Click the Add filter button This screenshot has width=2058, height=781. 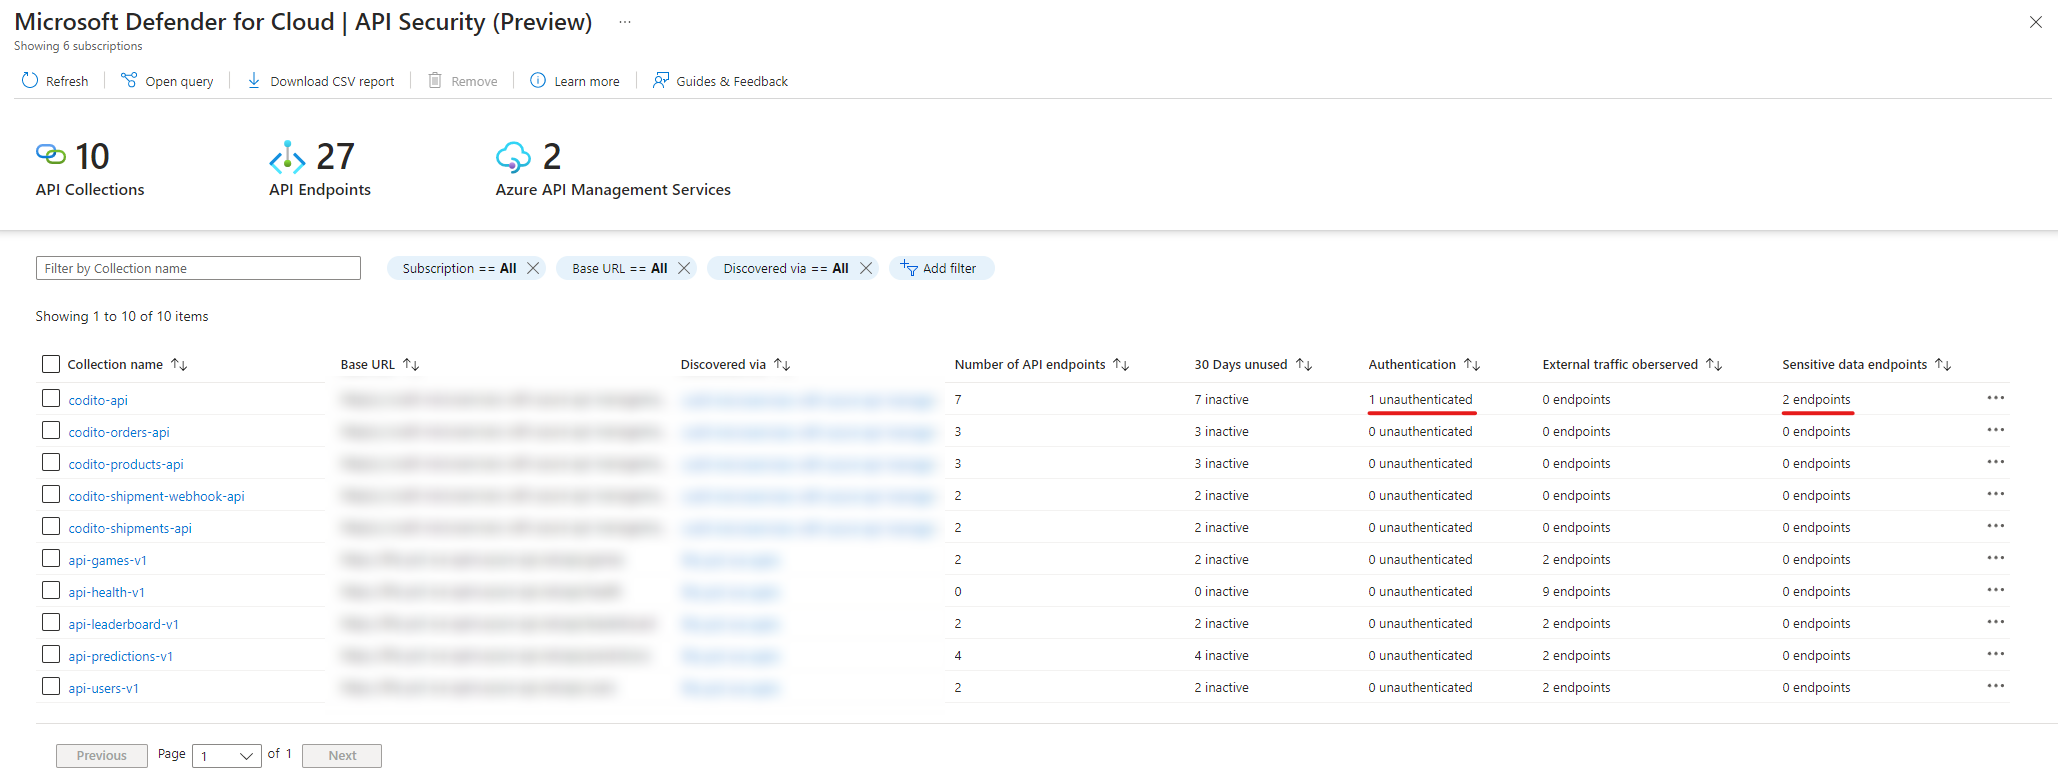(x=940, y=268)
